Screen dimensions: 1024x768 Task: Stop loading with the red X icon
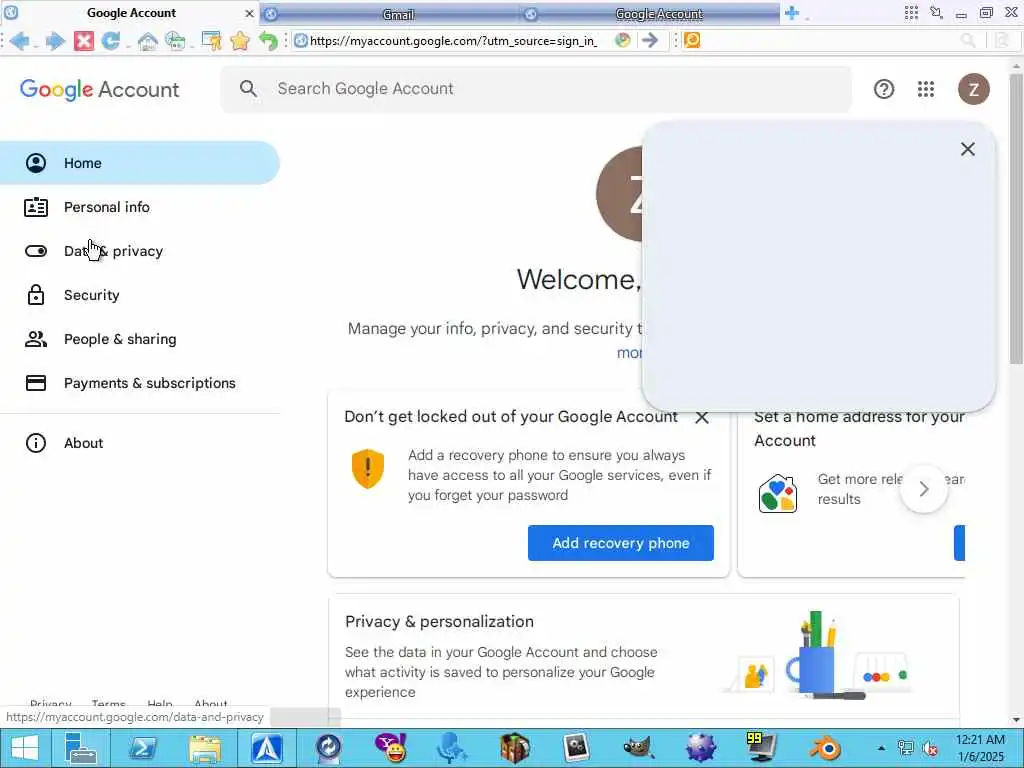tap(84, 40)
